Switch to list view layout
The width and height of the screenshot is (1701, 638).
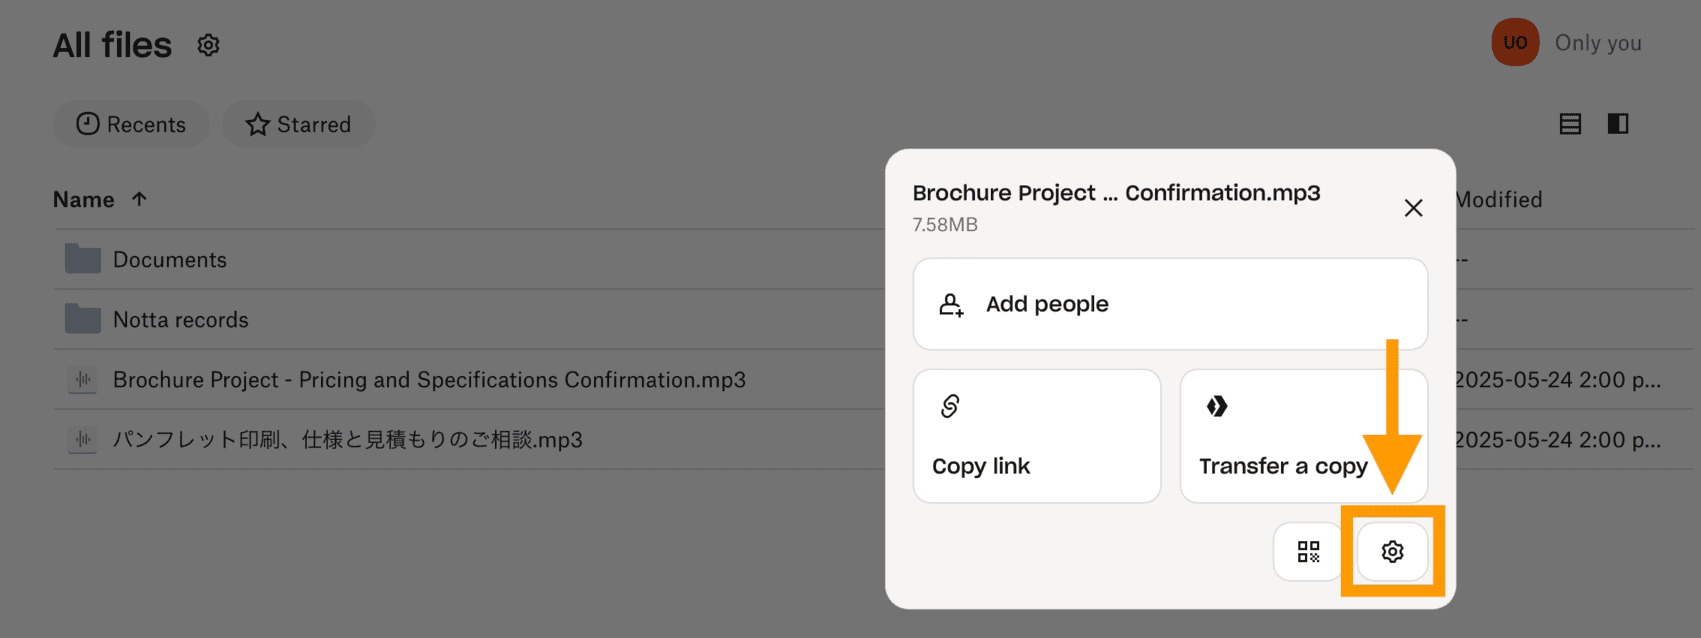click(x=1570, y=124)
